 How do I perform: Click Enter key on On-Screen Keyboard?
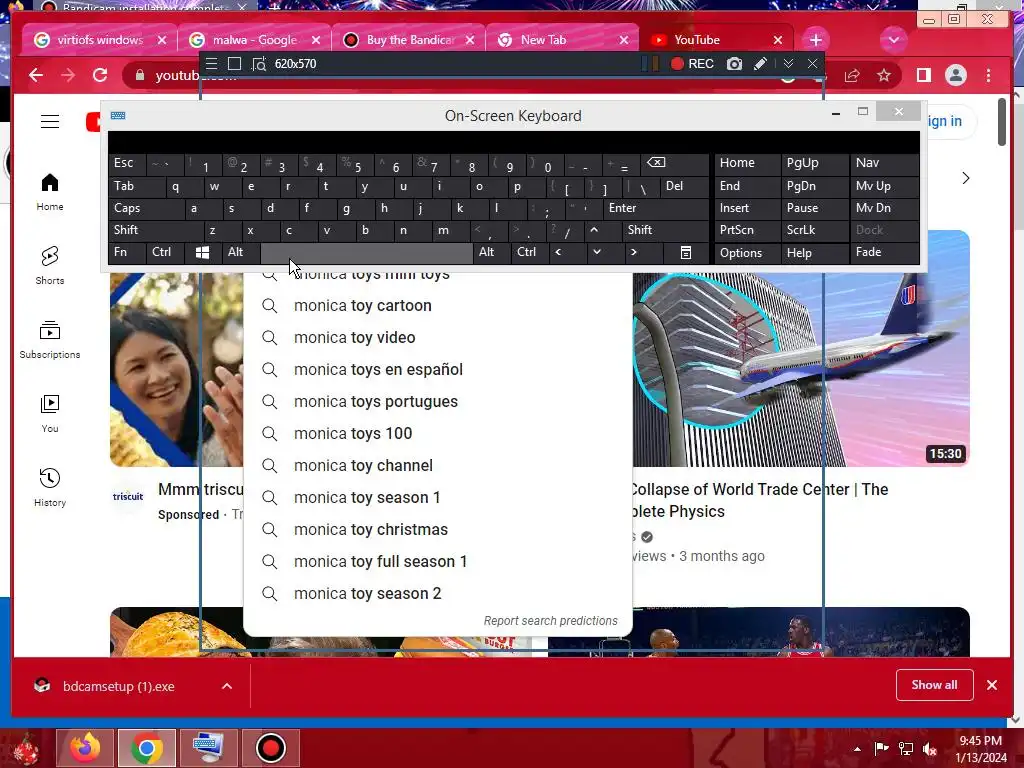click(656, 208)
